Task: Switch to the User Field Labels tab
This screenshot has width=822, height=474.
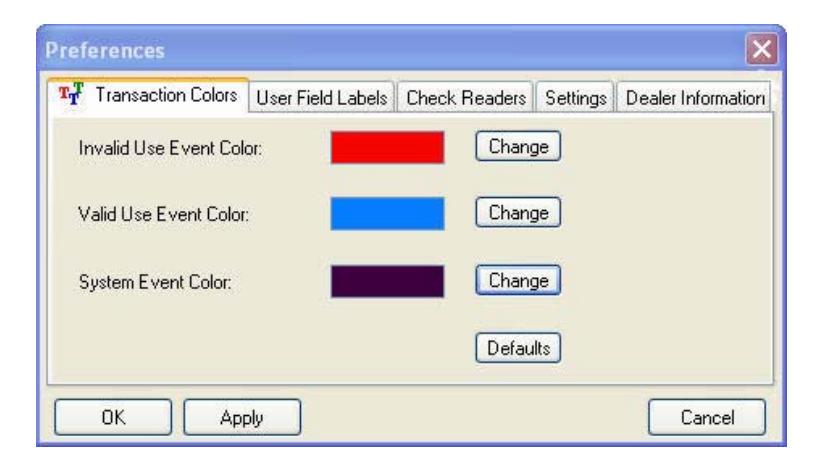Action: (x=321, y=98)
